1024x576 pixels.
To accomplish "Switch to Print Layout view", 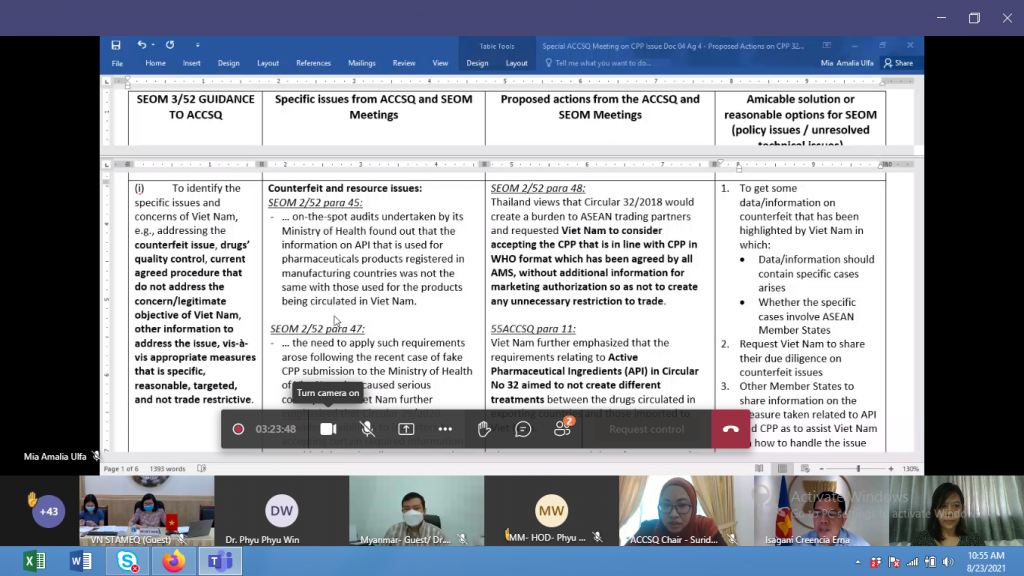I will click(782, 469).
